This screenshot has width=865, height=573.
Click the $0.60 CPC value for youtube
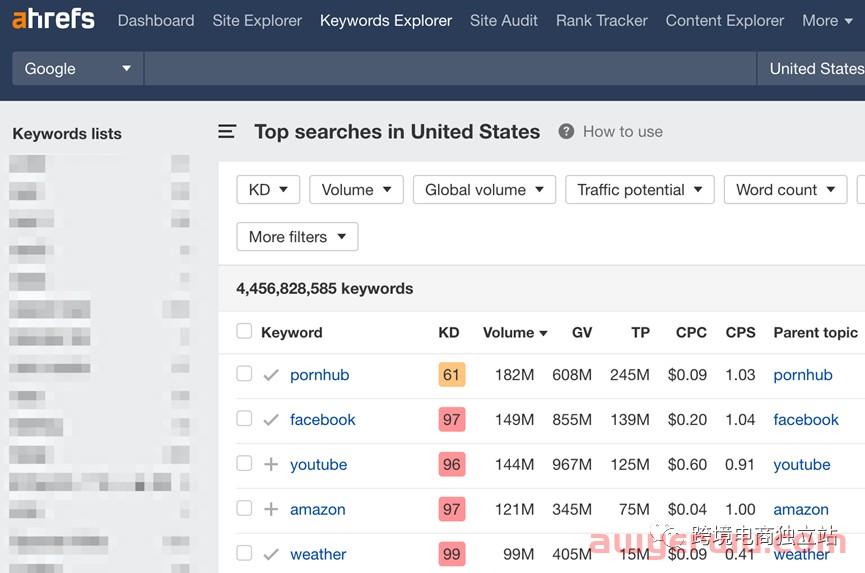pyautogui.click(x=687, y=464)
